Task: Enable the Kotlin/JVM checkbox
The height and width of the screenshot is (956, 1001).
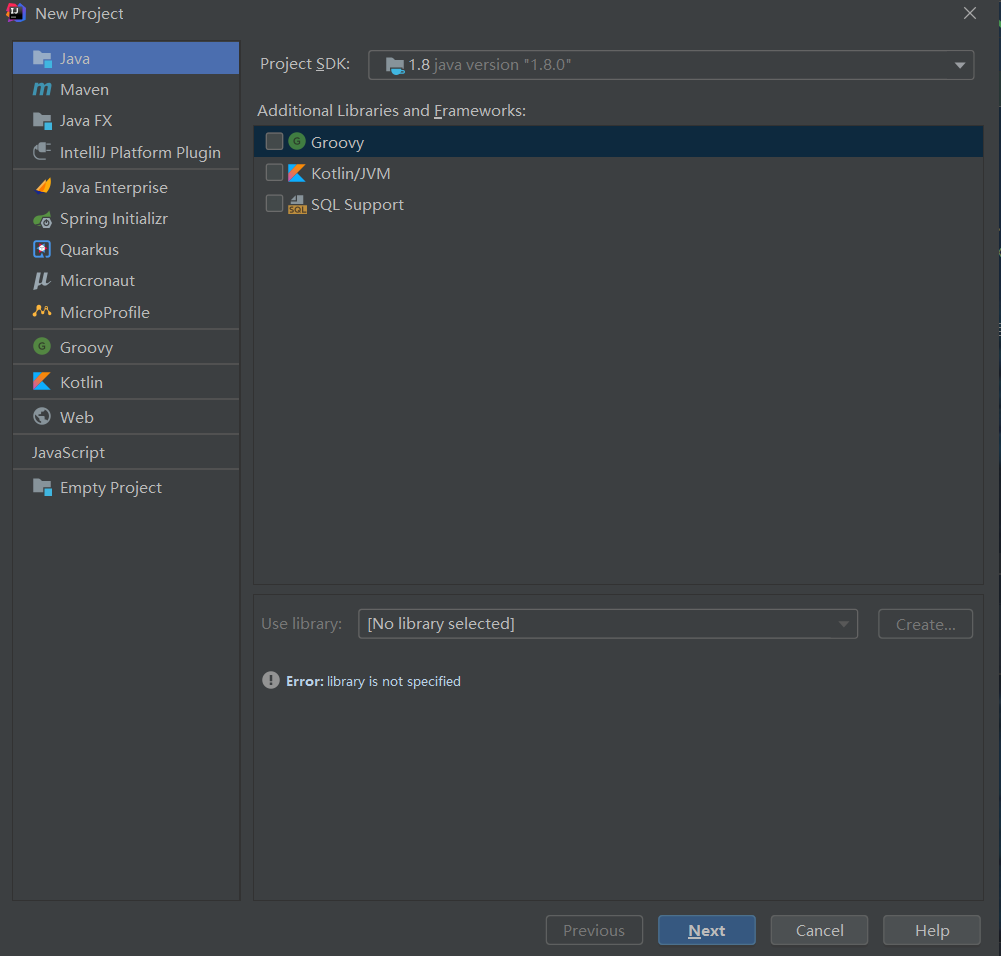Action: coord(275,172)
